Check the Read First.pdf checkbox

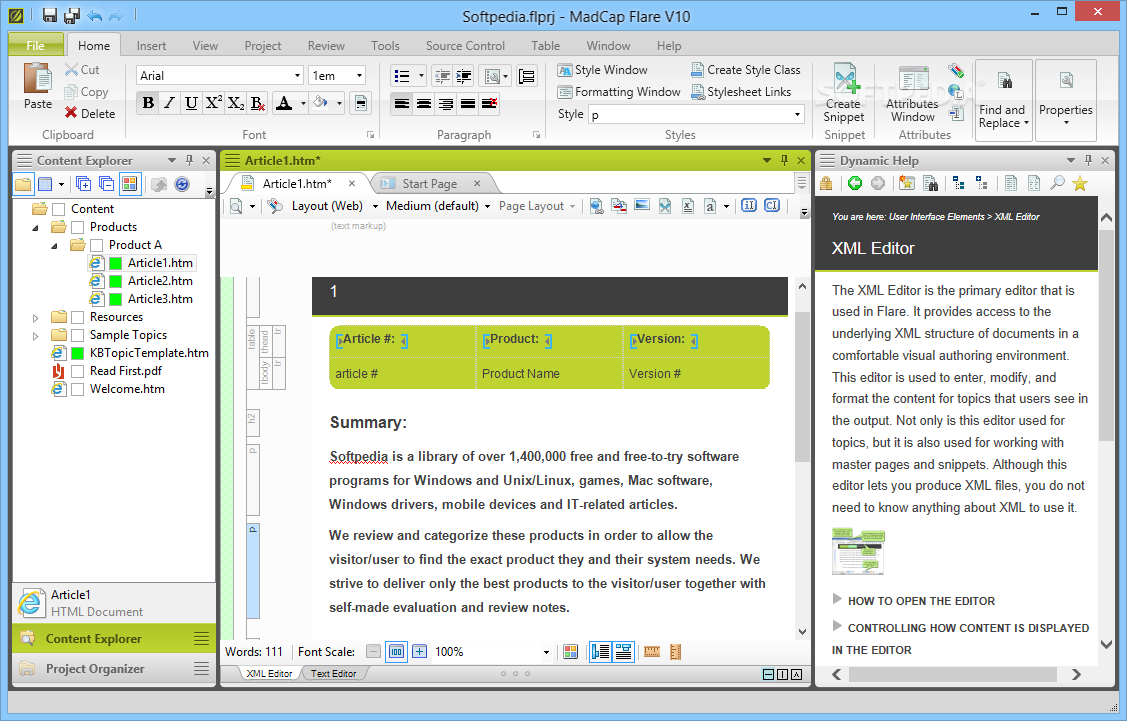(78, 371)
